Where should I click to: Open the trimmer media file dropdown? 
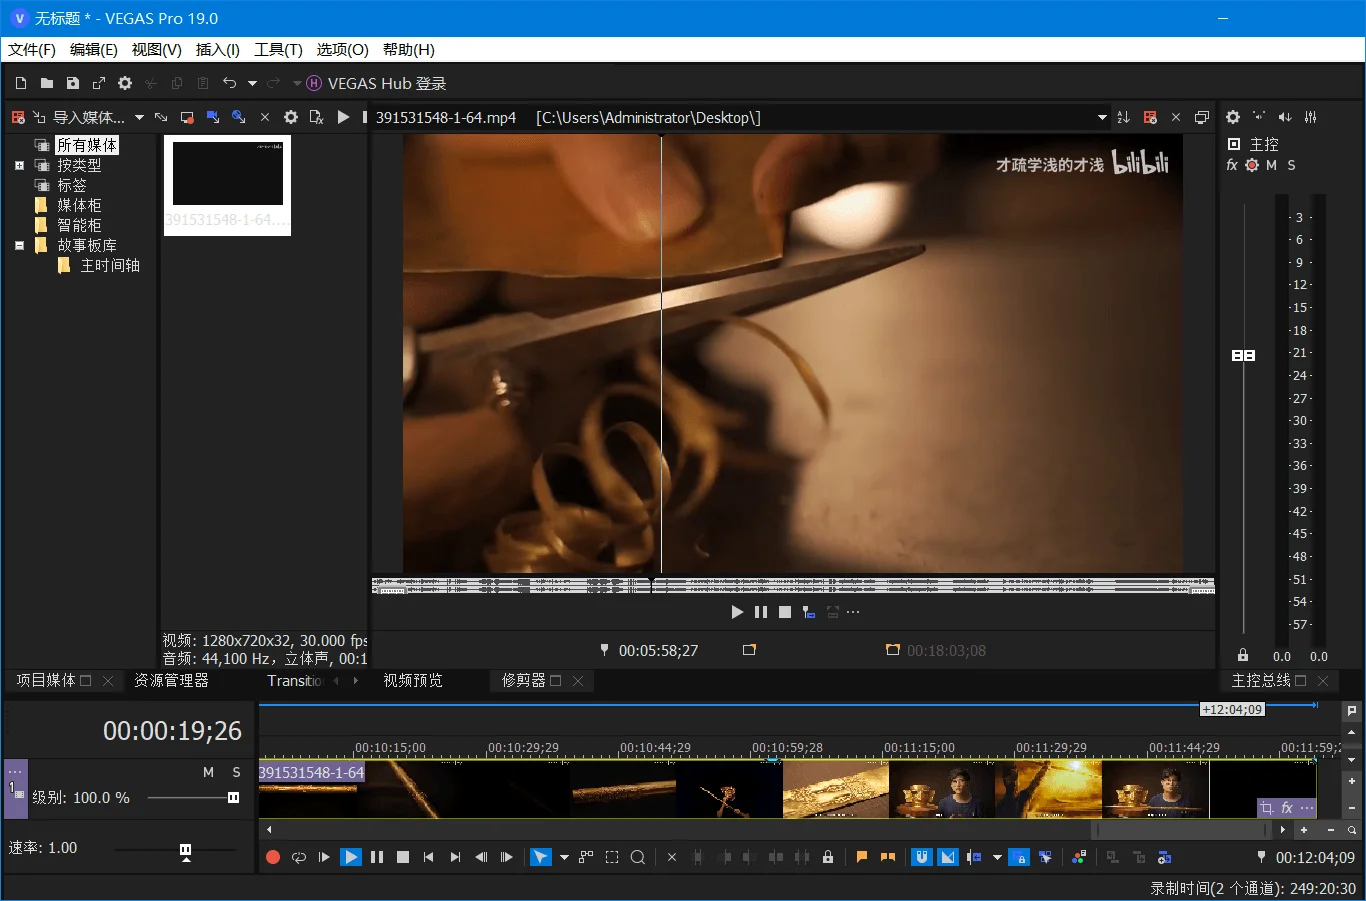[1100, 117]
